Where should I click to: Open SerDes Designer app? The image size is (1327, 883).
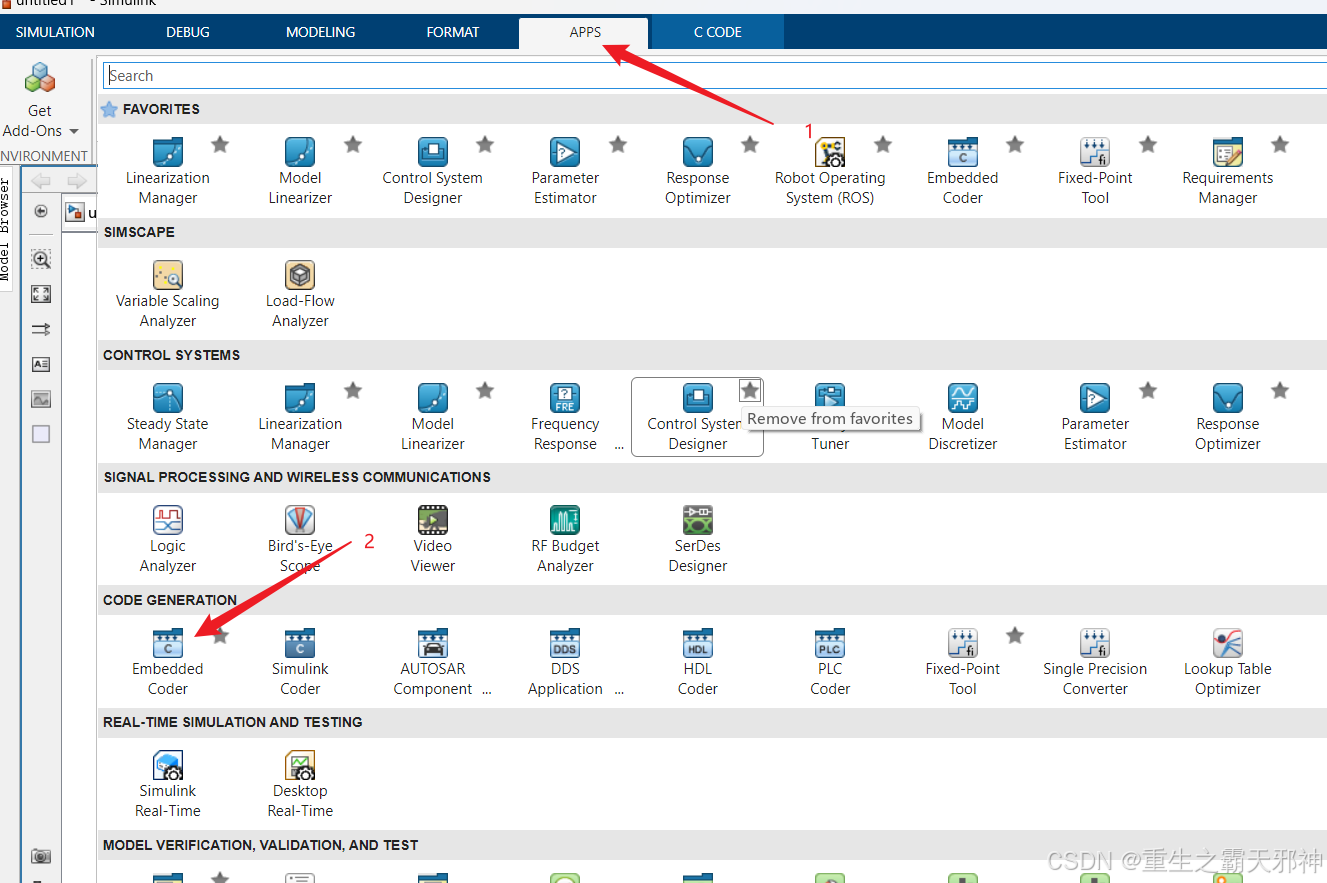(697, 539)
